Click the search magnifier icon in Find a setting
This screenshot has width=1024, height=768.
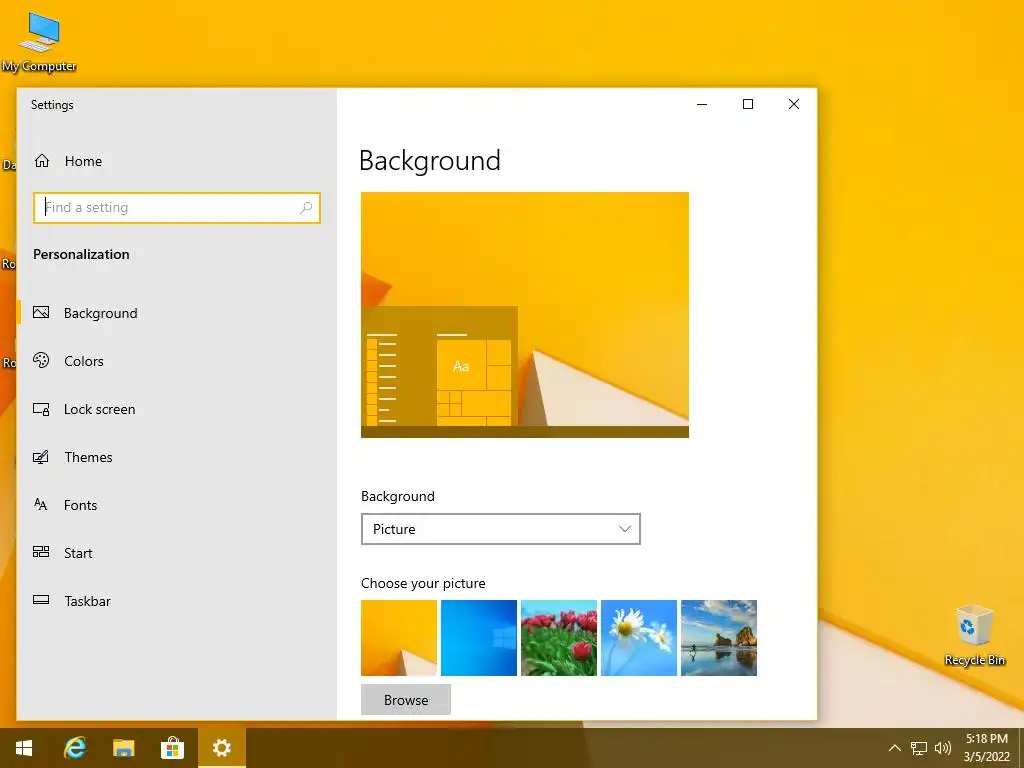306,208
